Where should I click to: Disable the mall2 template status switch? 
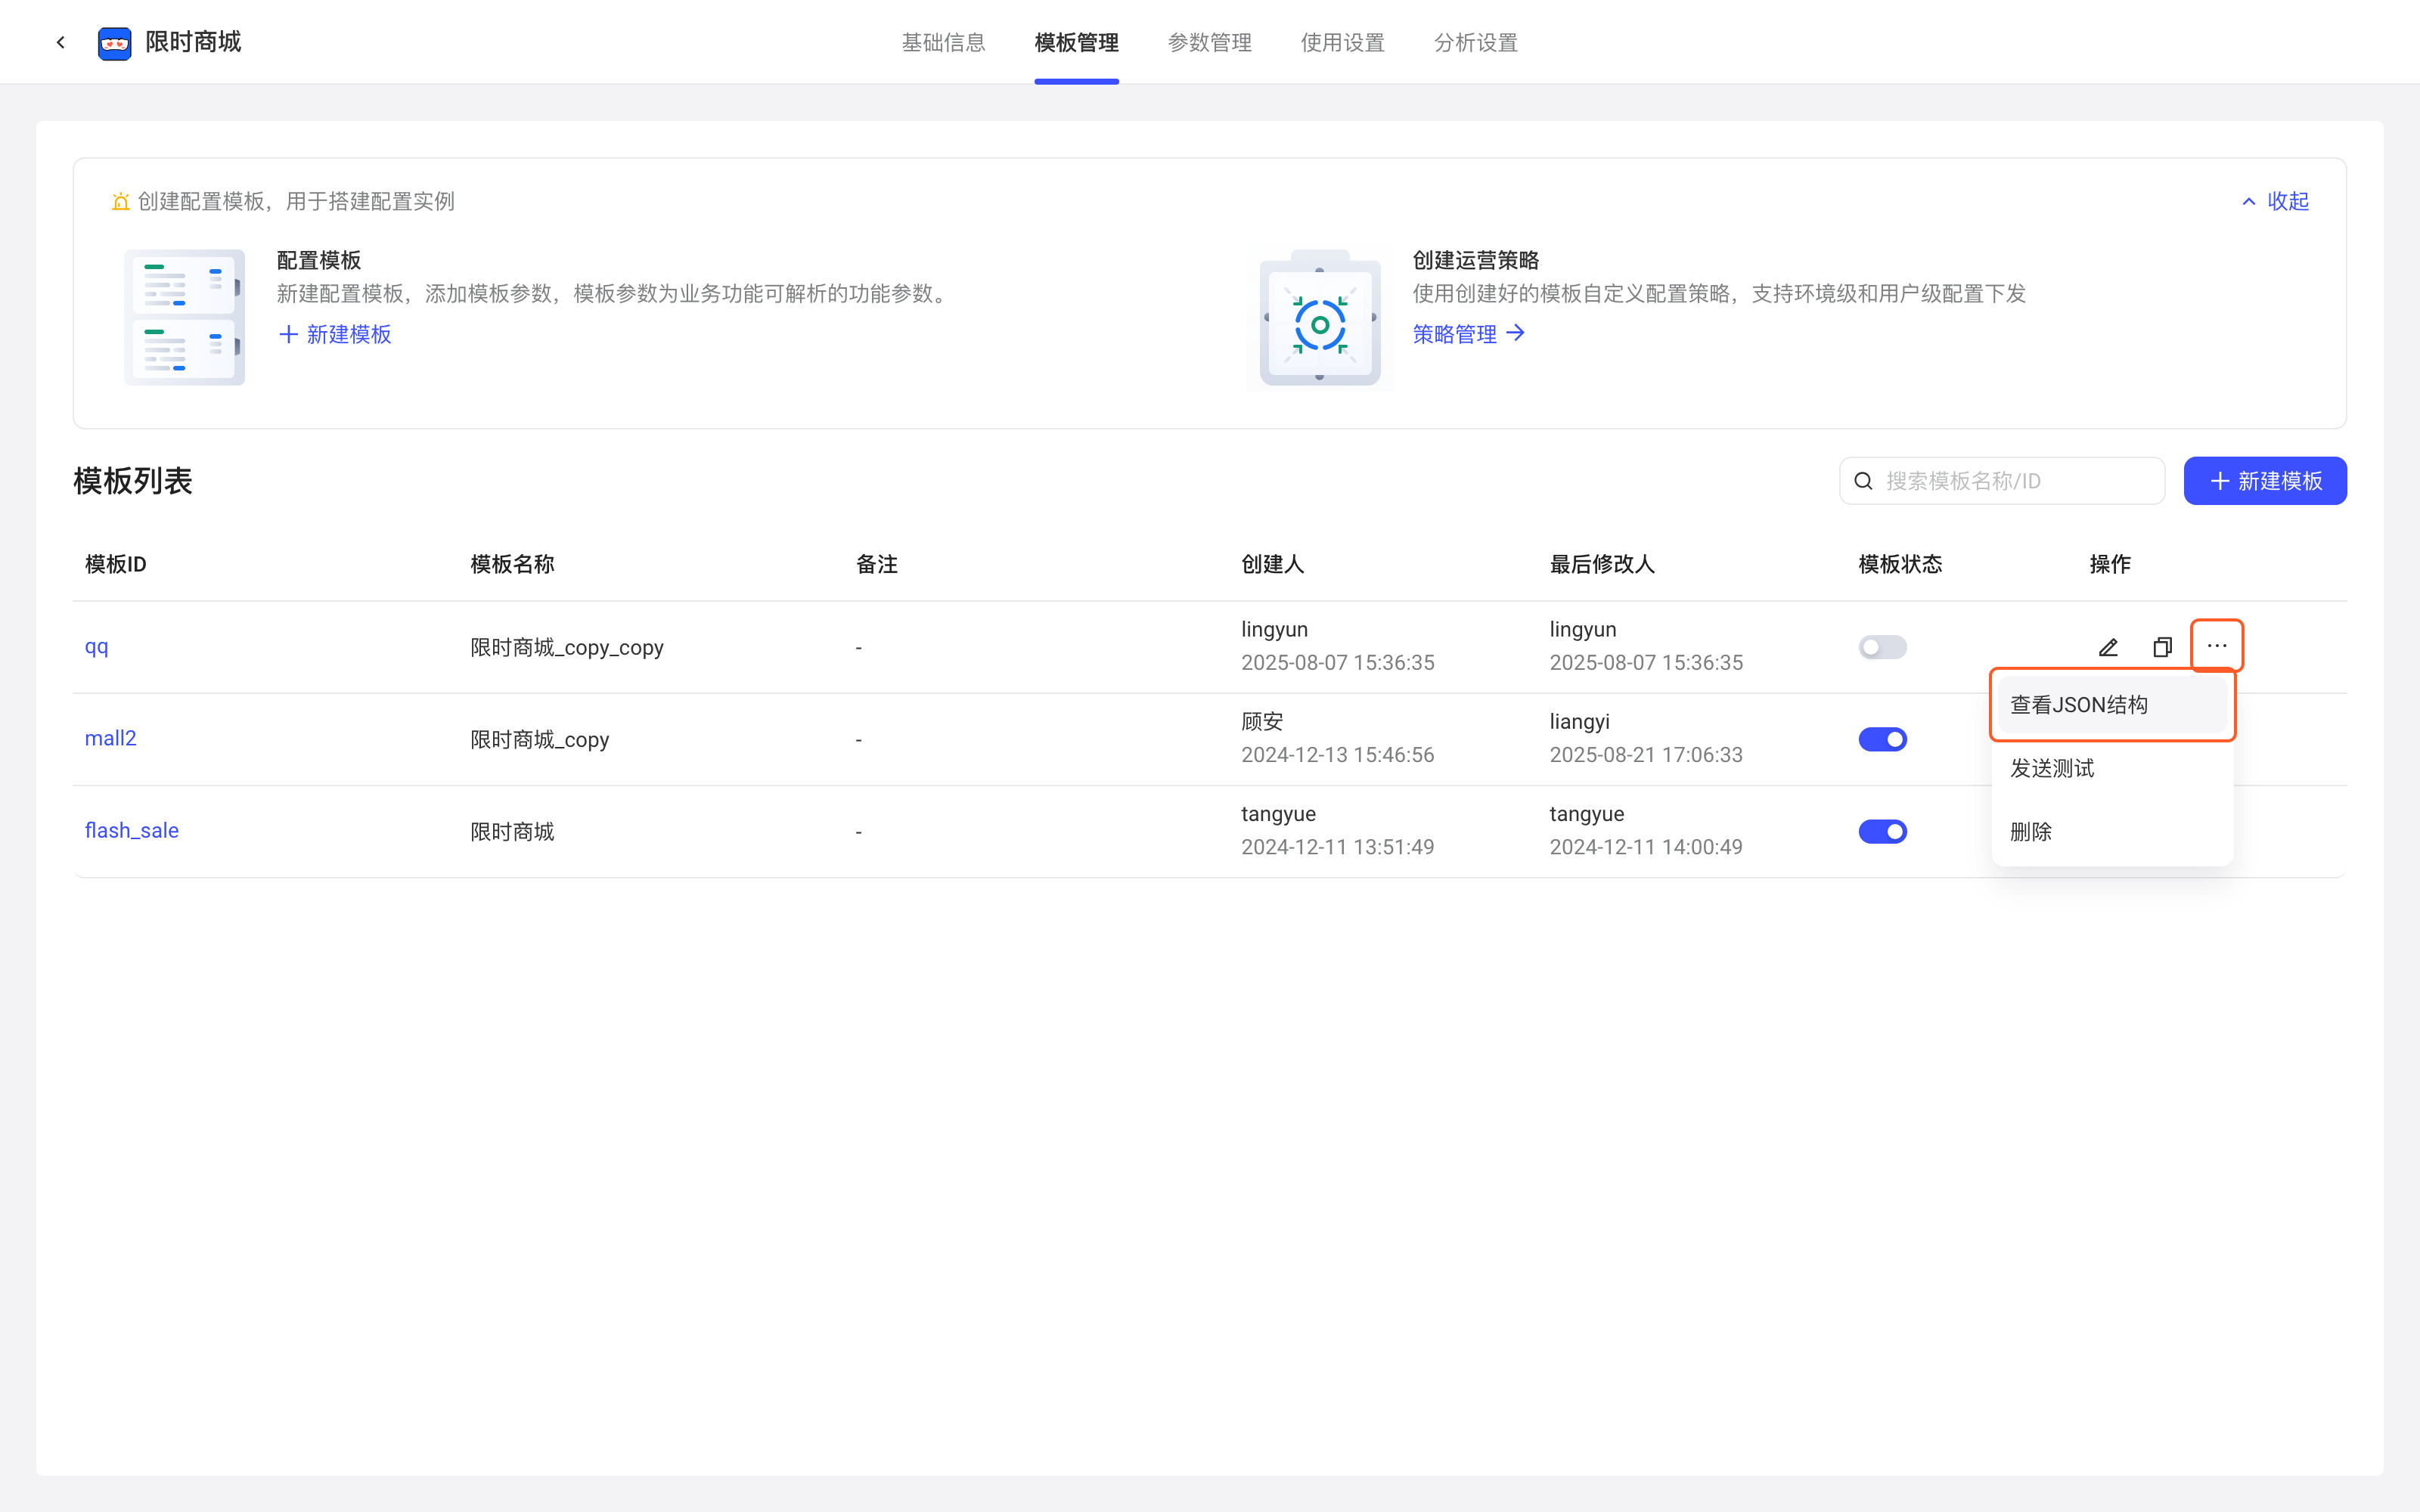1882,739
